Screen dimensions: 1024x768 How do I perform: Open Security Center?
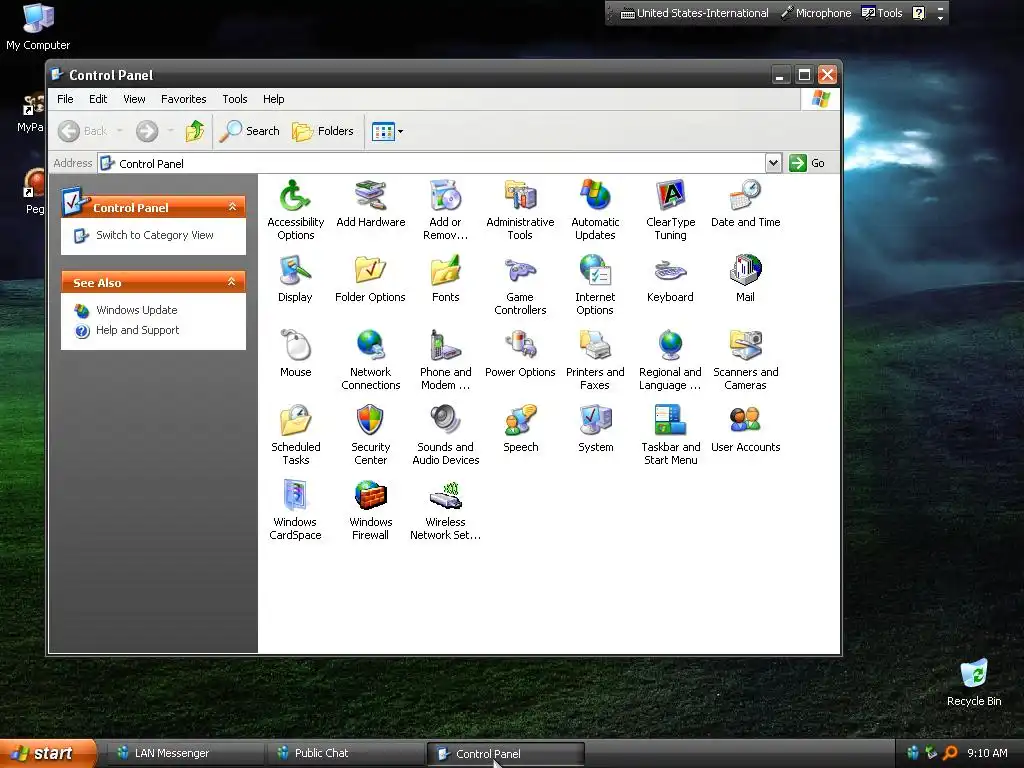pos(370,434)
